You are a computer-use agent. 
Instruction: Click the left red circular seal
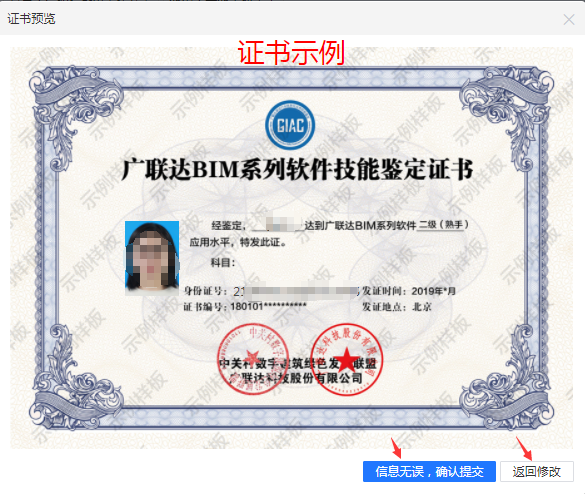coord(253,359)
